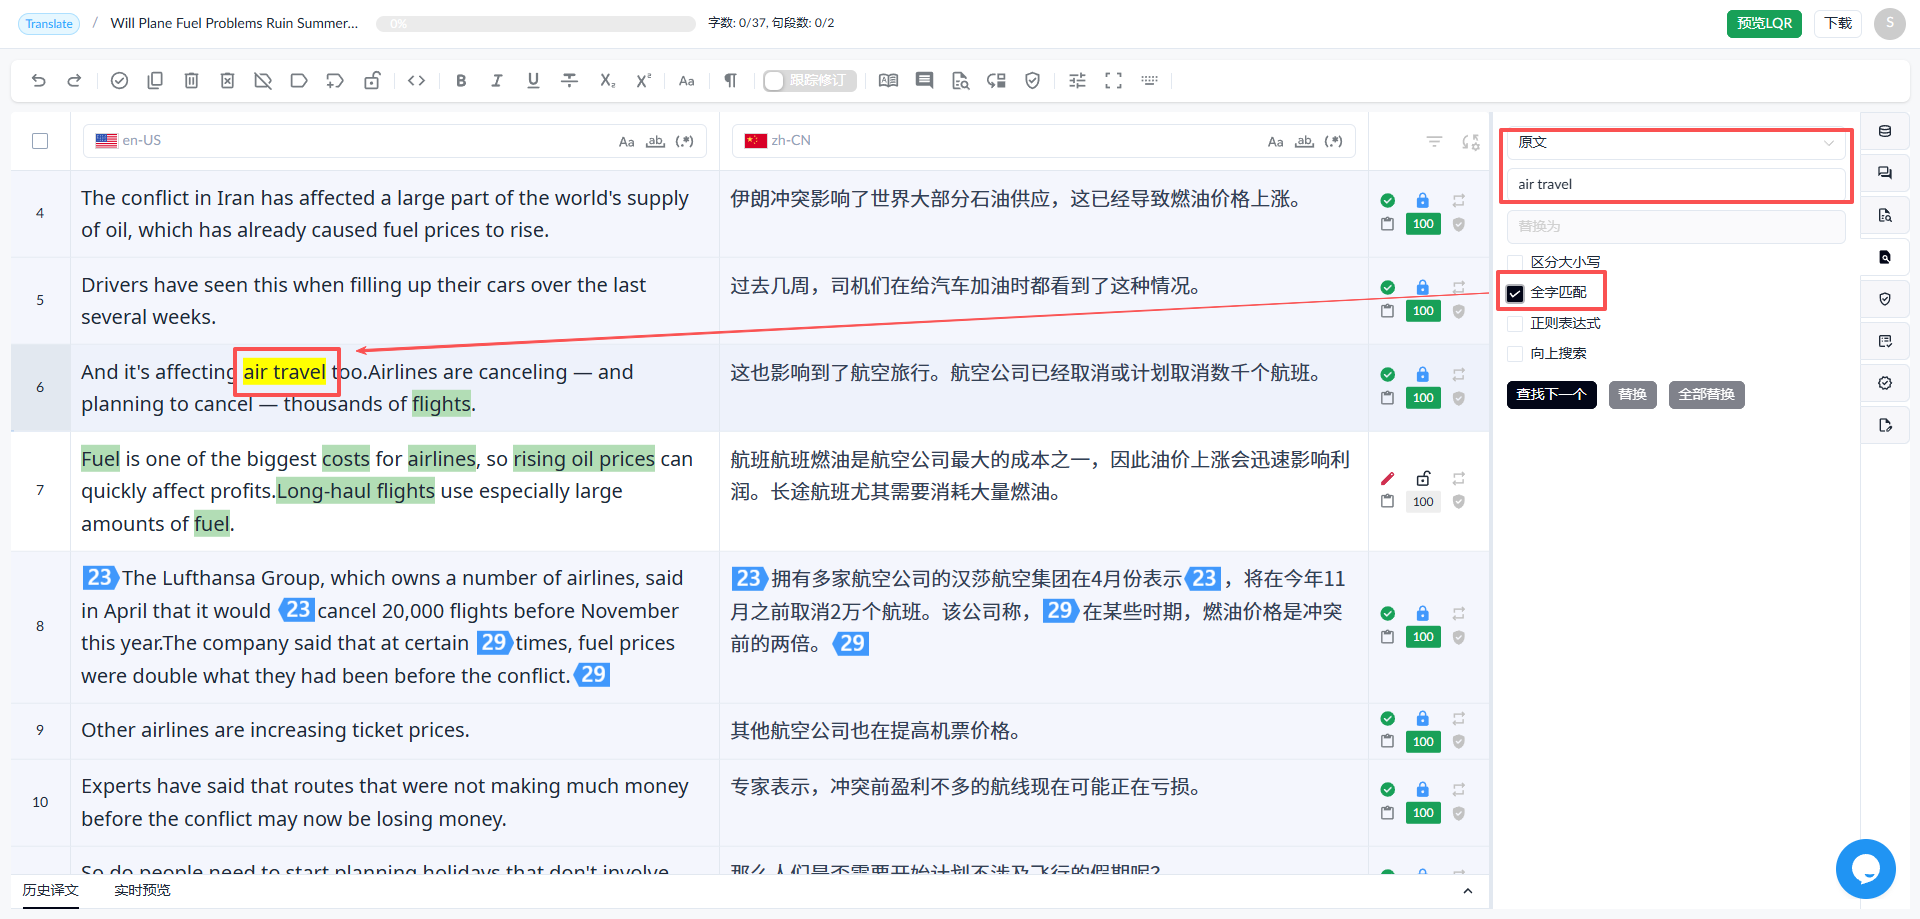Click the 替换 replace button

tap(1633, 395)
